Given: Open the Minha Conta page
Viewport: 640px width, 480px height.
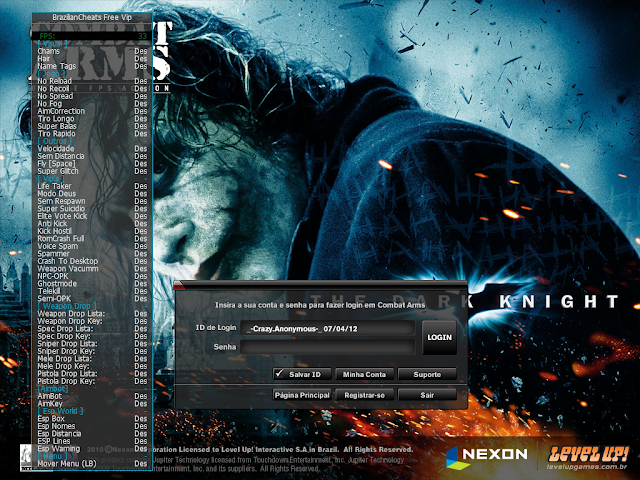Looking at the screenshot, I should coord(364,374).
